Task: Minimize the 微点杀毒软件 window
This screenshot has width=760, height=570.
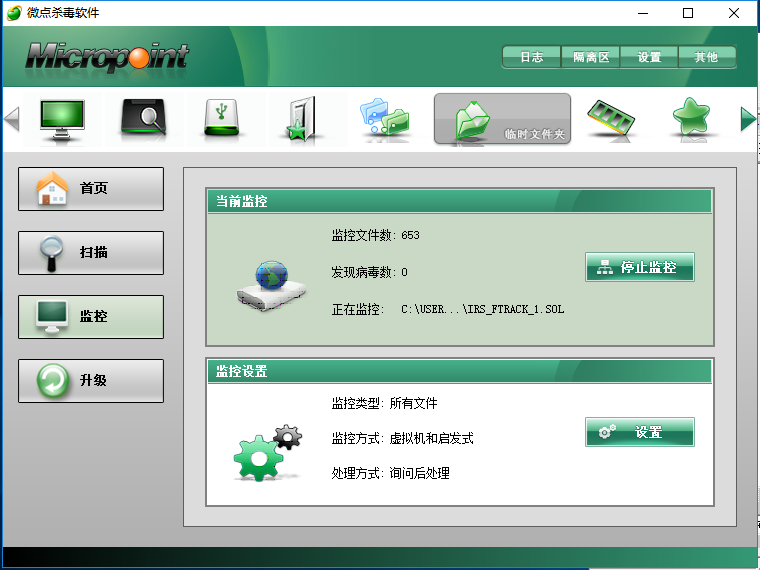Action: pyautogui.click(x=643, y=13)
